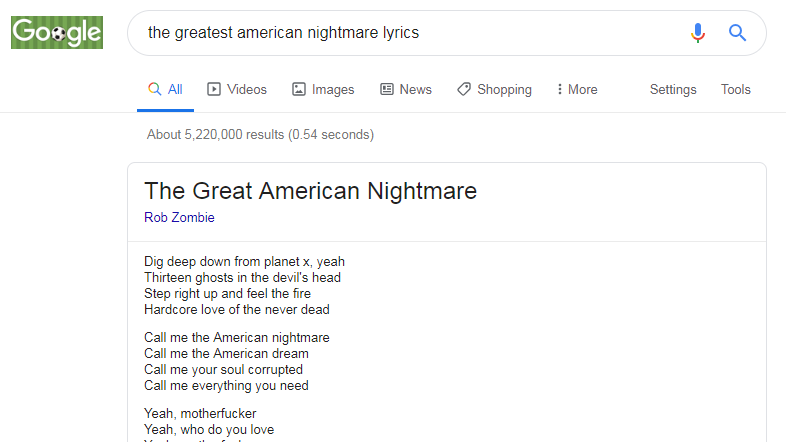
Task: Open the Shopping results tab
Action: click(494, 89)
